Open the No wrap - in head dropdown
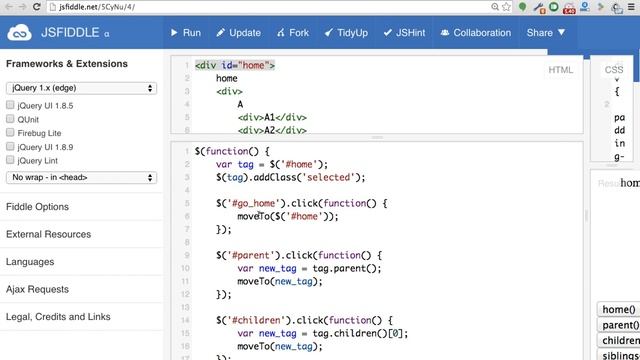 coord(81,178)
